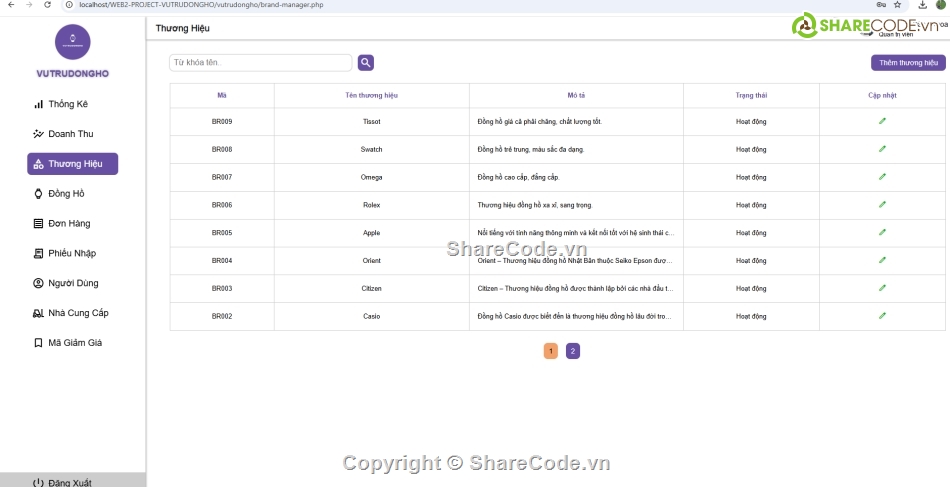This screenshot has width=950, height=487.
Task: Bookmark page with star icon
Action: tap(896, 5)
